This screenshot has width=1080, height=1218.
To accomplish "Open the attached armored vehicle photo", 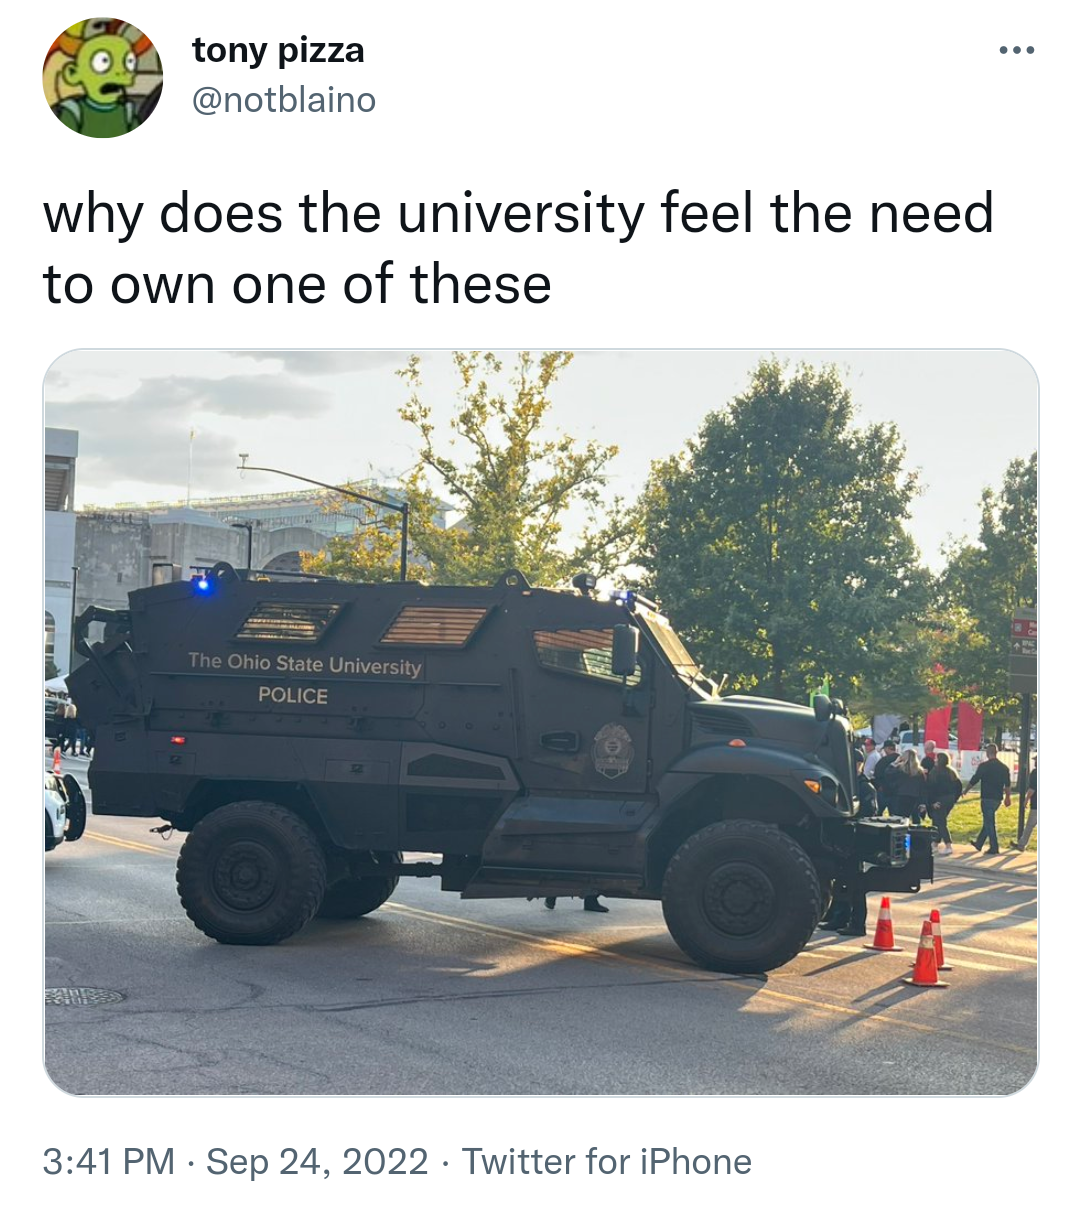I will tap(541, 722).
